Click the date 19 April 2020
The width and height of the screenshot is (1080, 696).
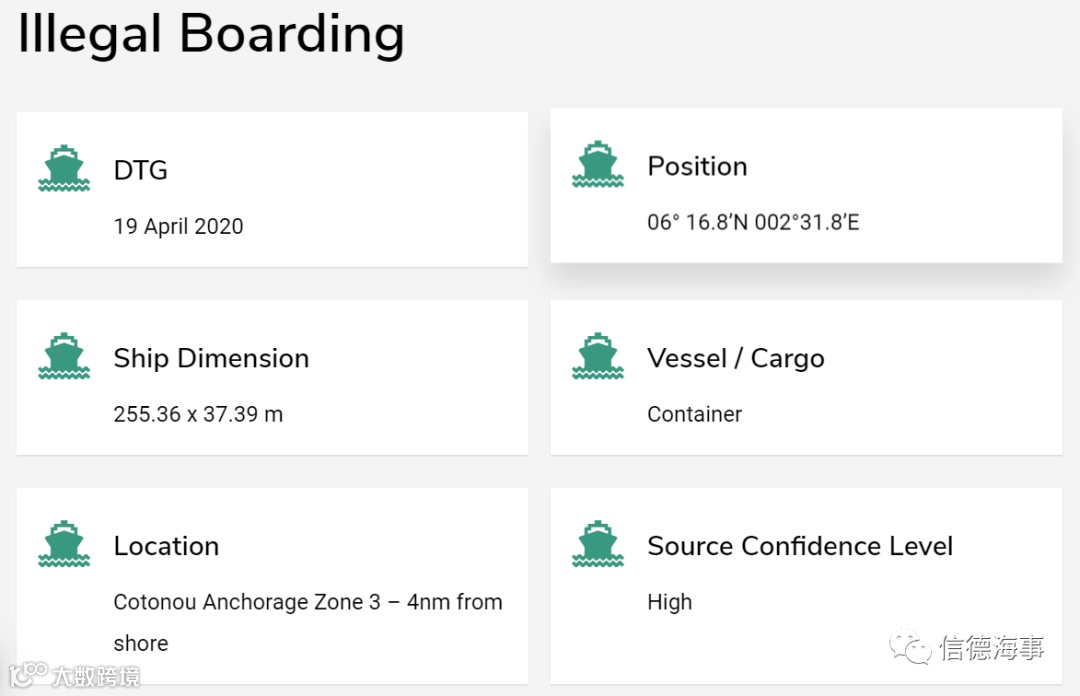pos(179,226)
